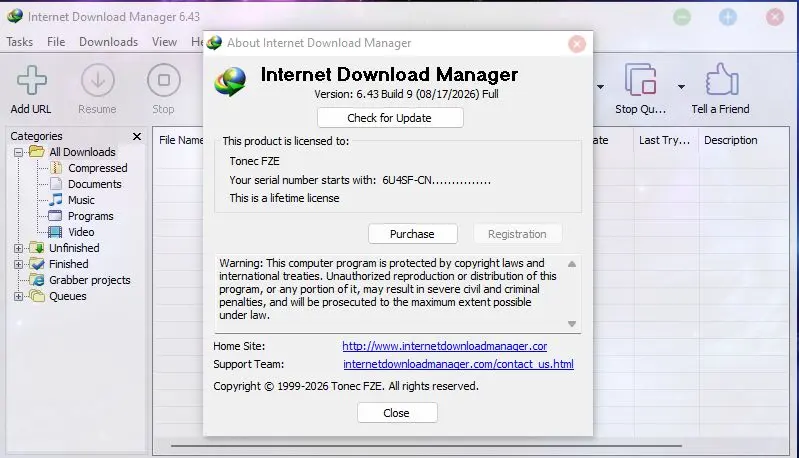Expand the Finished tree node
799x458 pixels.
tap(18, 264)
